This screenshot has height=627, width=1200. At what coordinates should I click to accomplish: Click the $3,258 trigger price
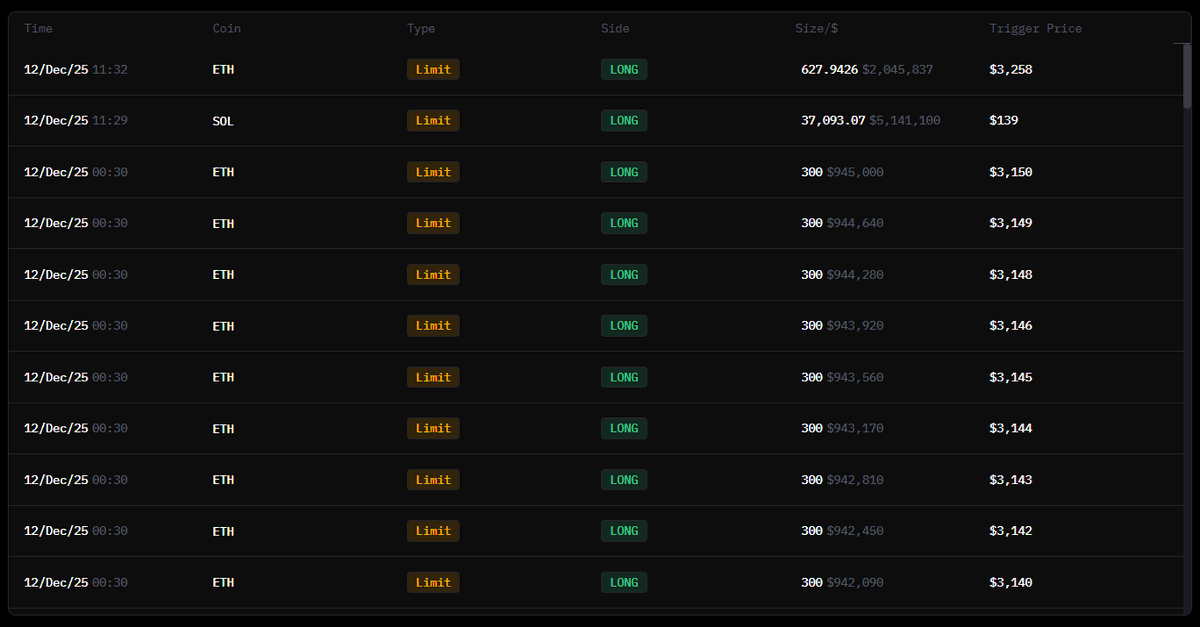point(1010,70)
